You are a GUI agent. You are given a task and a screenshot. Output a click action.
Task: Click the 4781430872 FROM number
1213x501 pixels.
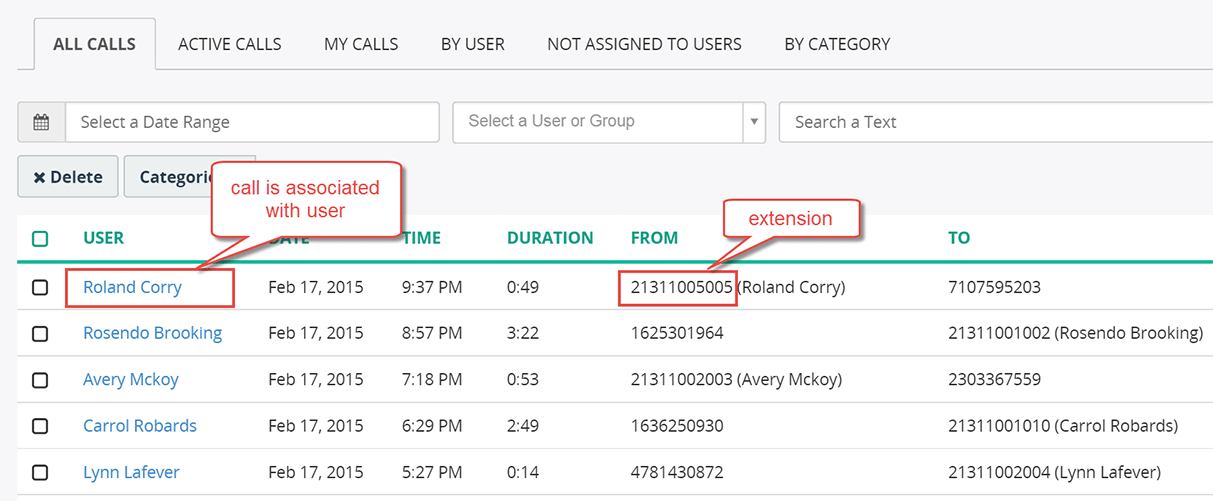(x=677, y=471)
